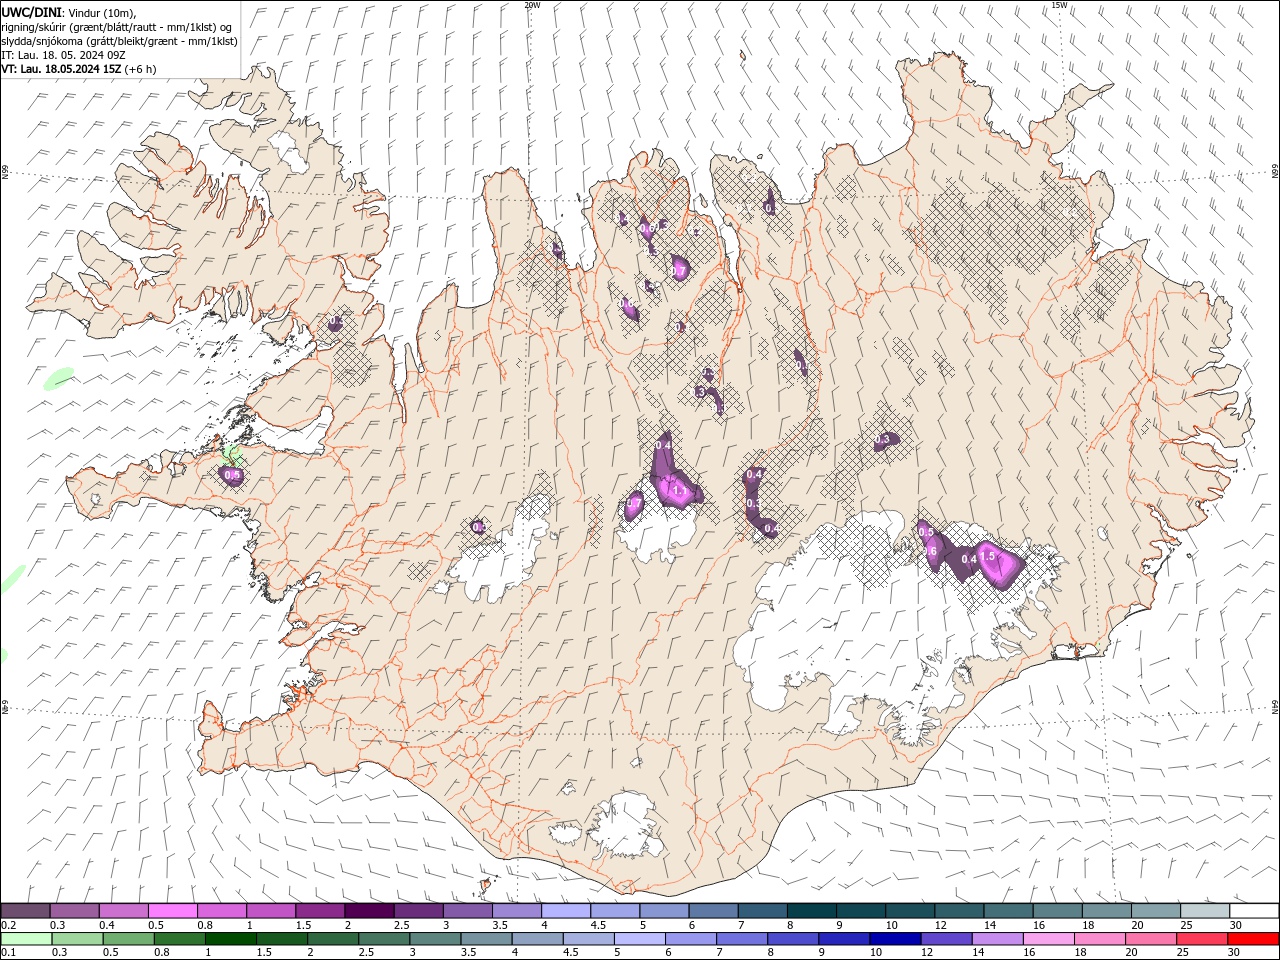Click the lower-scale green swatch starting at 0.8
Viewport: 1280px width, 960px height.
click(x=180, y=939)
